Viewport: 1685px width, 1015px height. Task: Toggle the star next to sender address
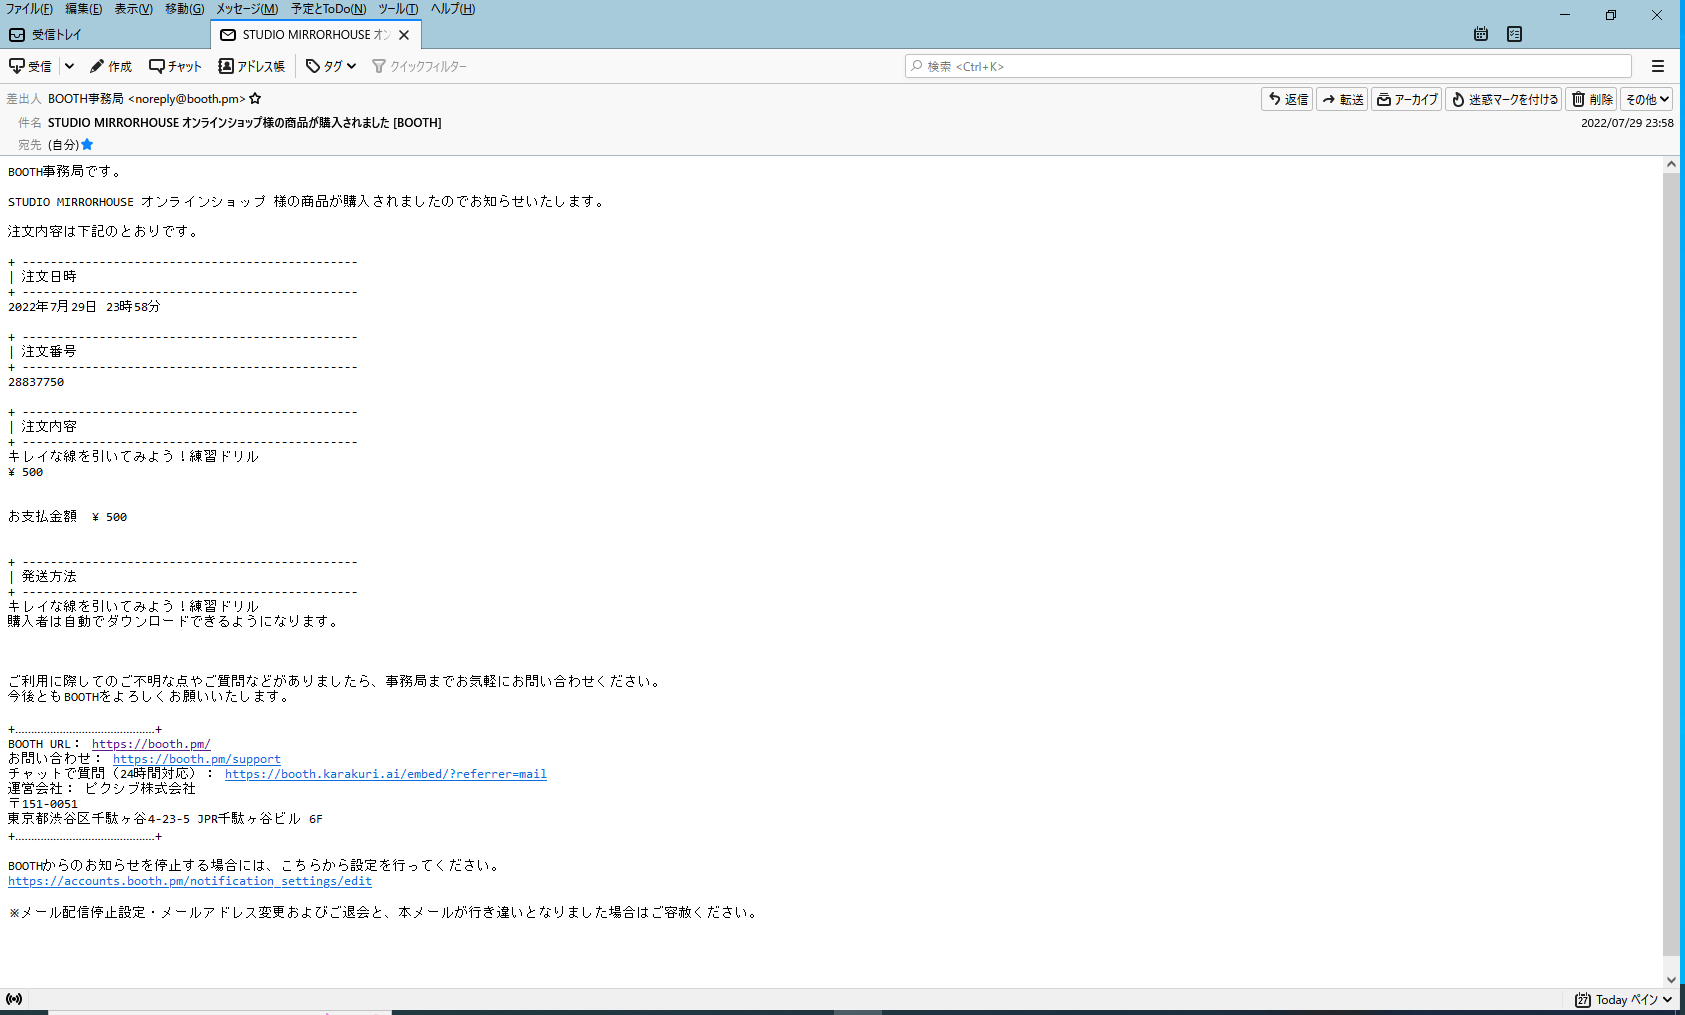(x=255, y=99)
